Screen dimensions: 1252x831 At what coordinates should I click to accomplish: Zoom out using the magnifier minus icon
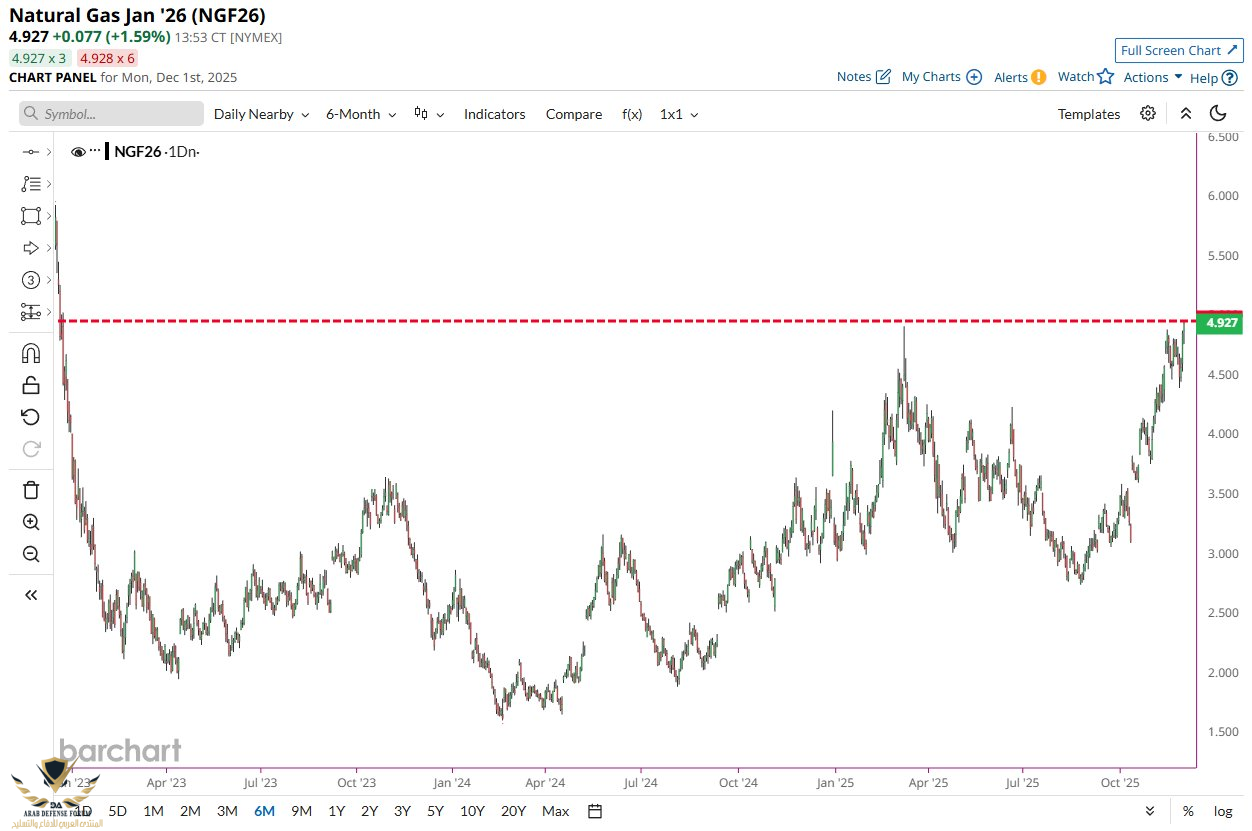click(x=31, y=554)
